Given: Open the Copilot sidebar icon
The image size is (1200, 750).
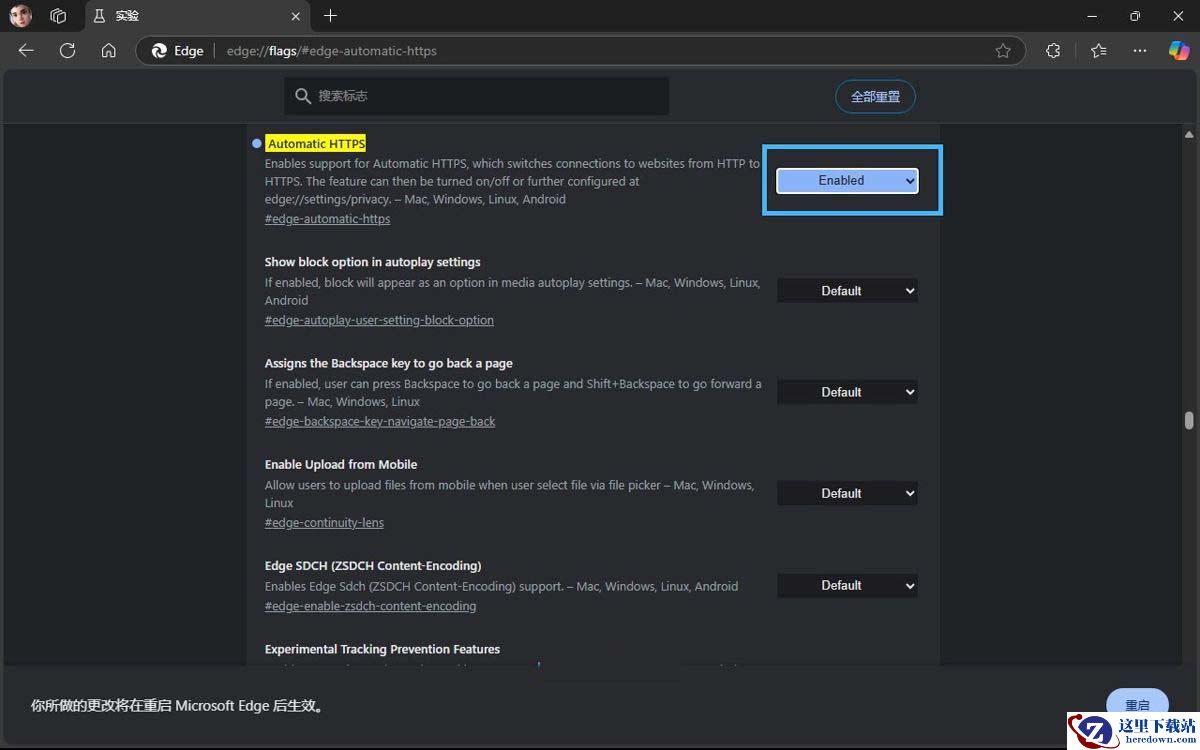Looking at the screenshot, I should click(x=1179, y=50).
